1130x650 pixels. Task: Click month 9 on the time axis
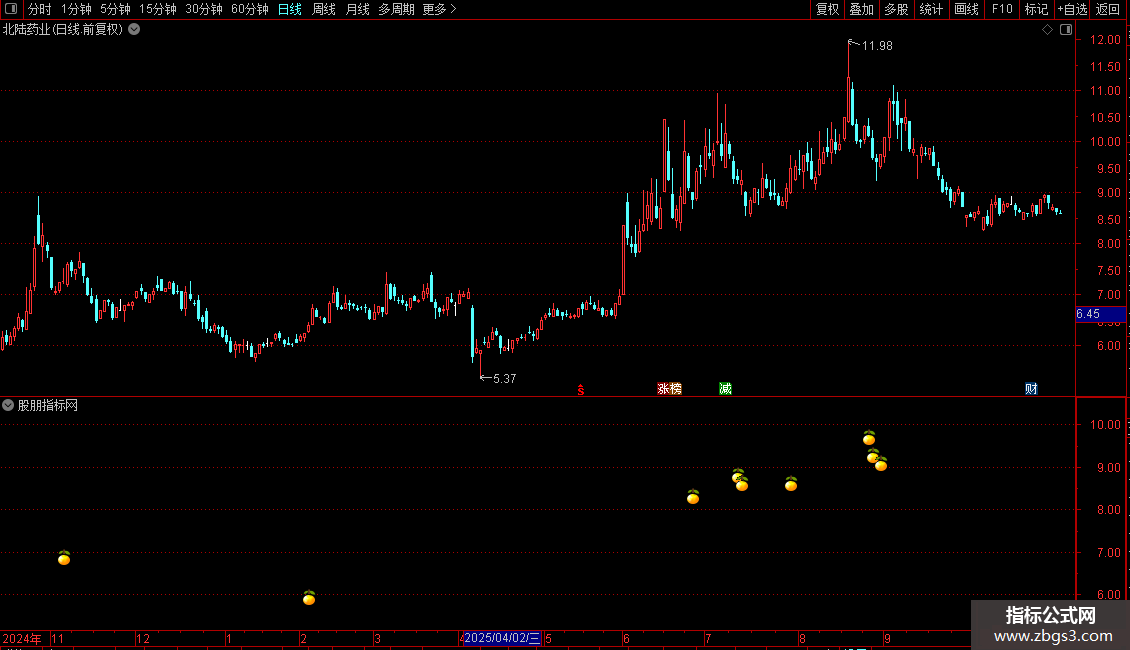coord(887,638)
